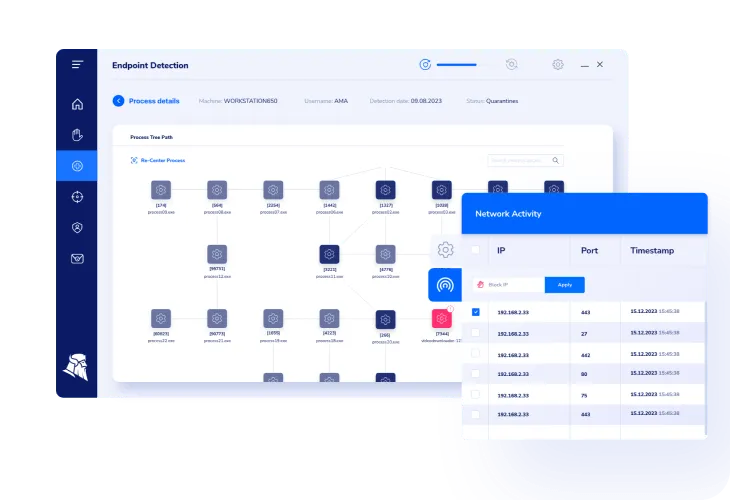Click the Re-Center Process link
This screenshot has height=500, width=730.
[158, 160]
